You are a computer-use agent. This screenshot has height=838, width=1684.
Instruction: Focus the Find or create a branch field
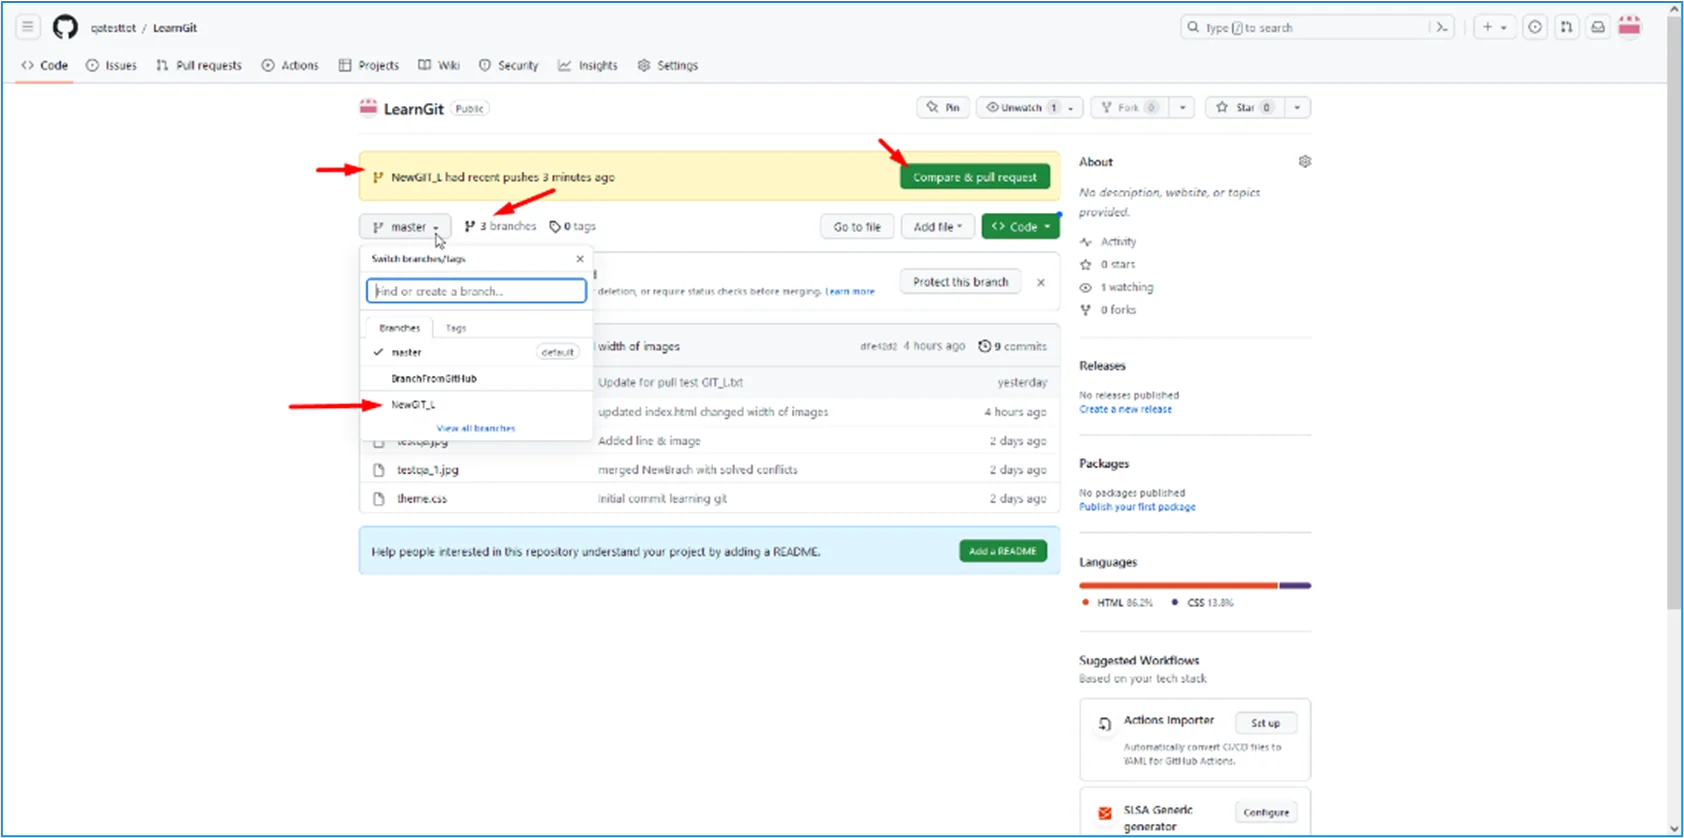tap(476, 291)
